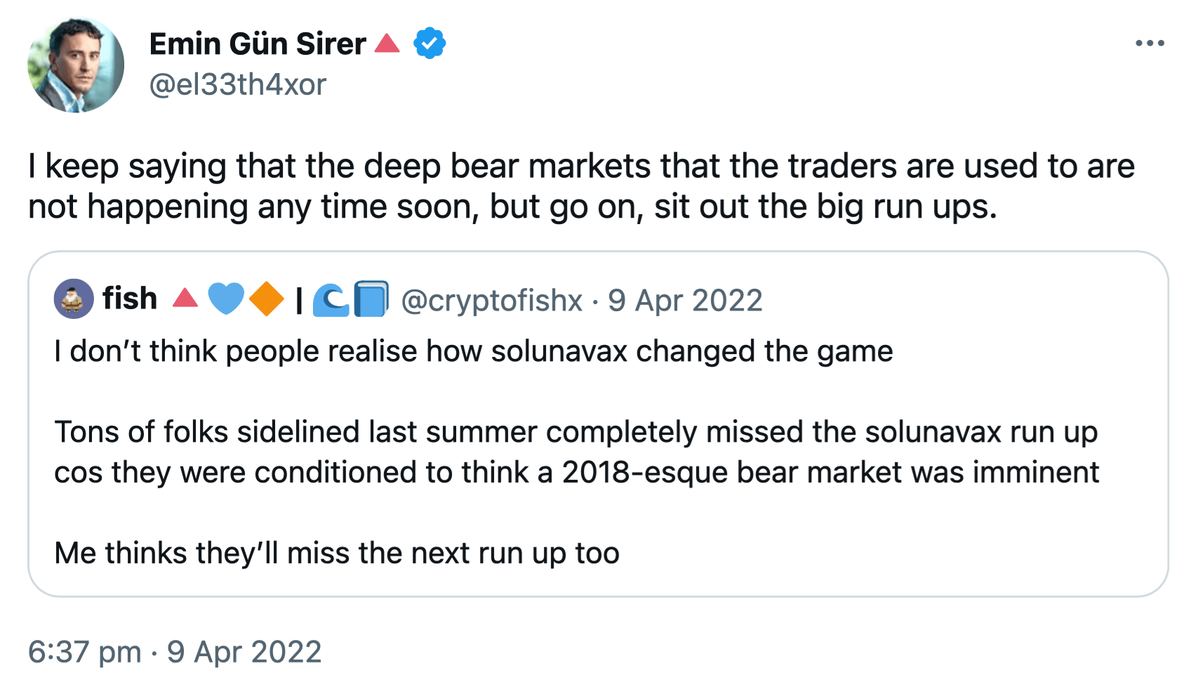Image resolution: width=1200 pixels, height=694 pixels.
Task: Click the orange diamond emoji in fish's name
Action: (263, 299)
